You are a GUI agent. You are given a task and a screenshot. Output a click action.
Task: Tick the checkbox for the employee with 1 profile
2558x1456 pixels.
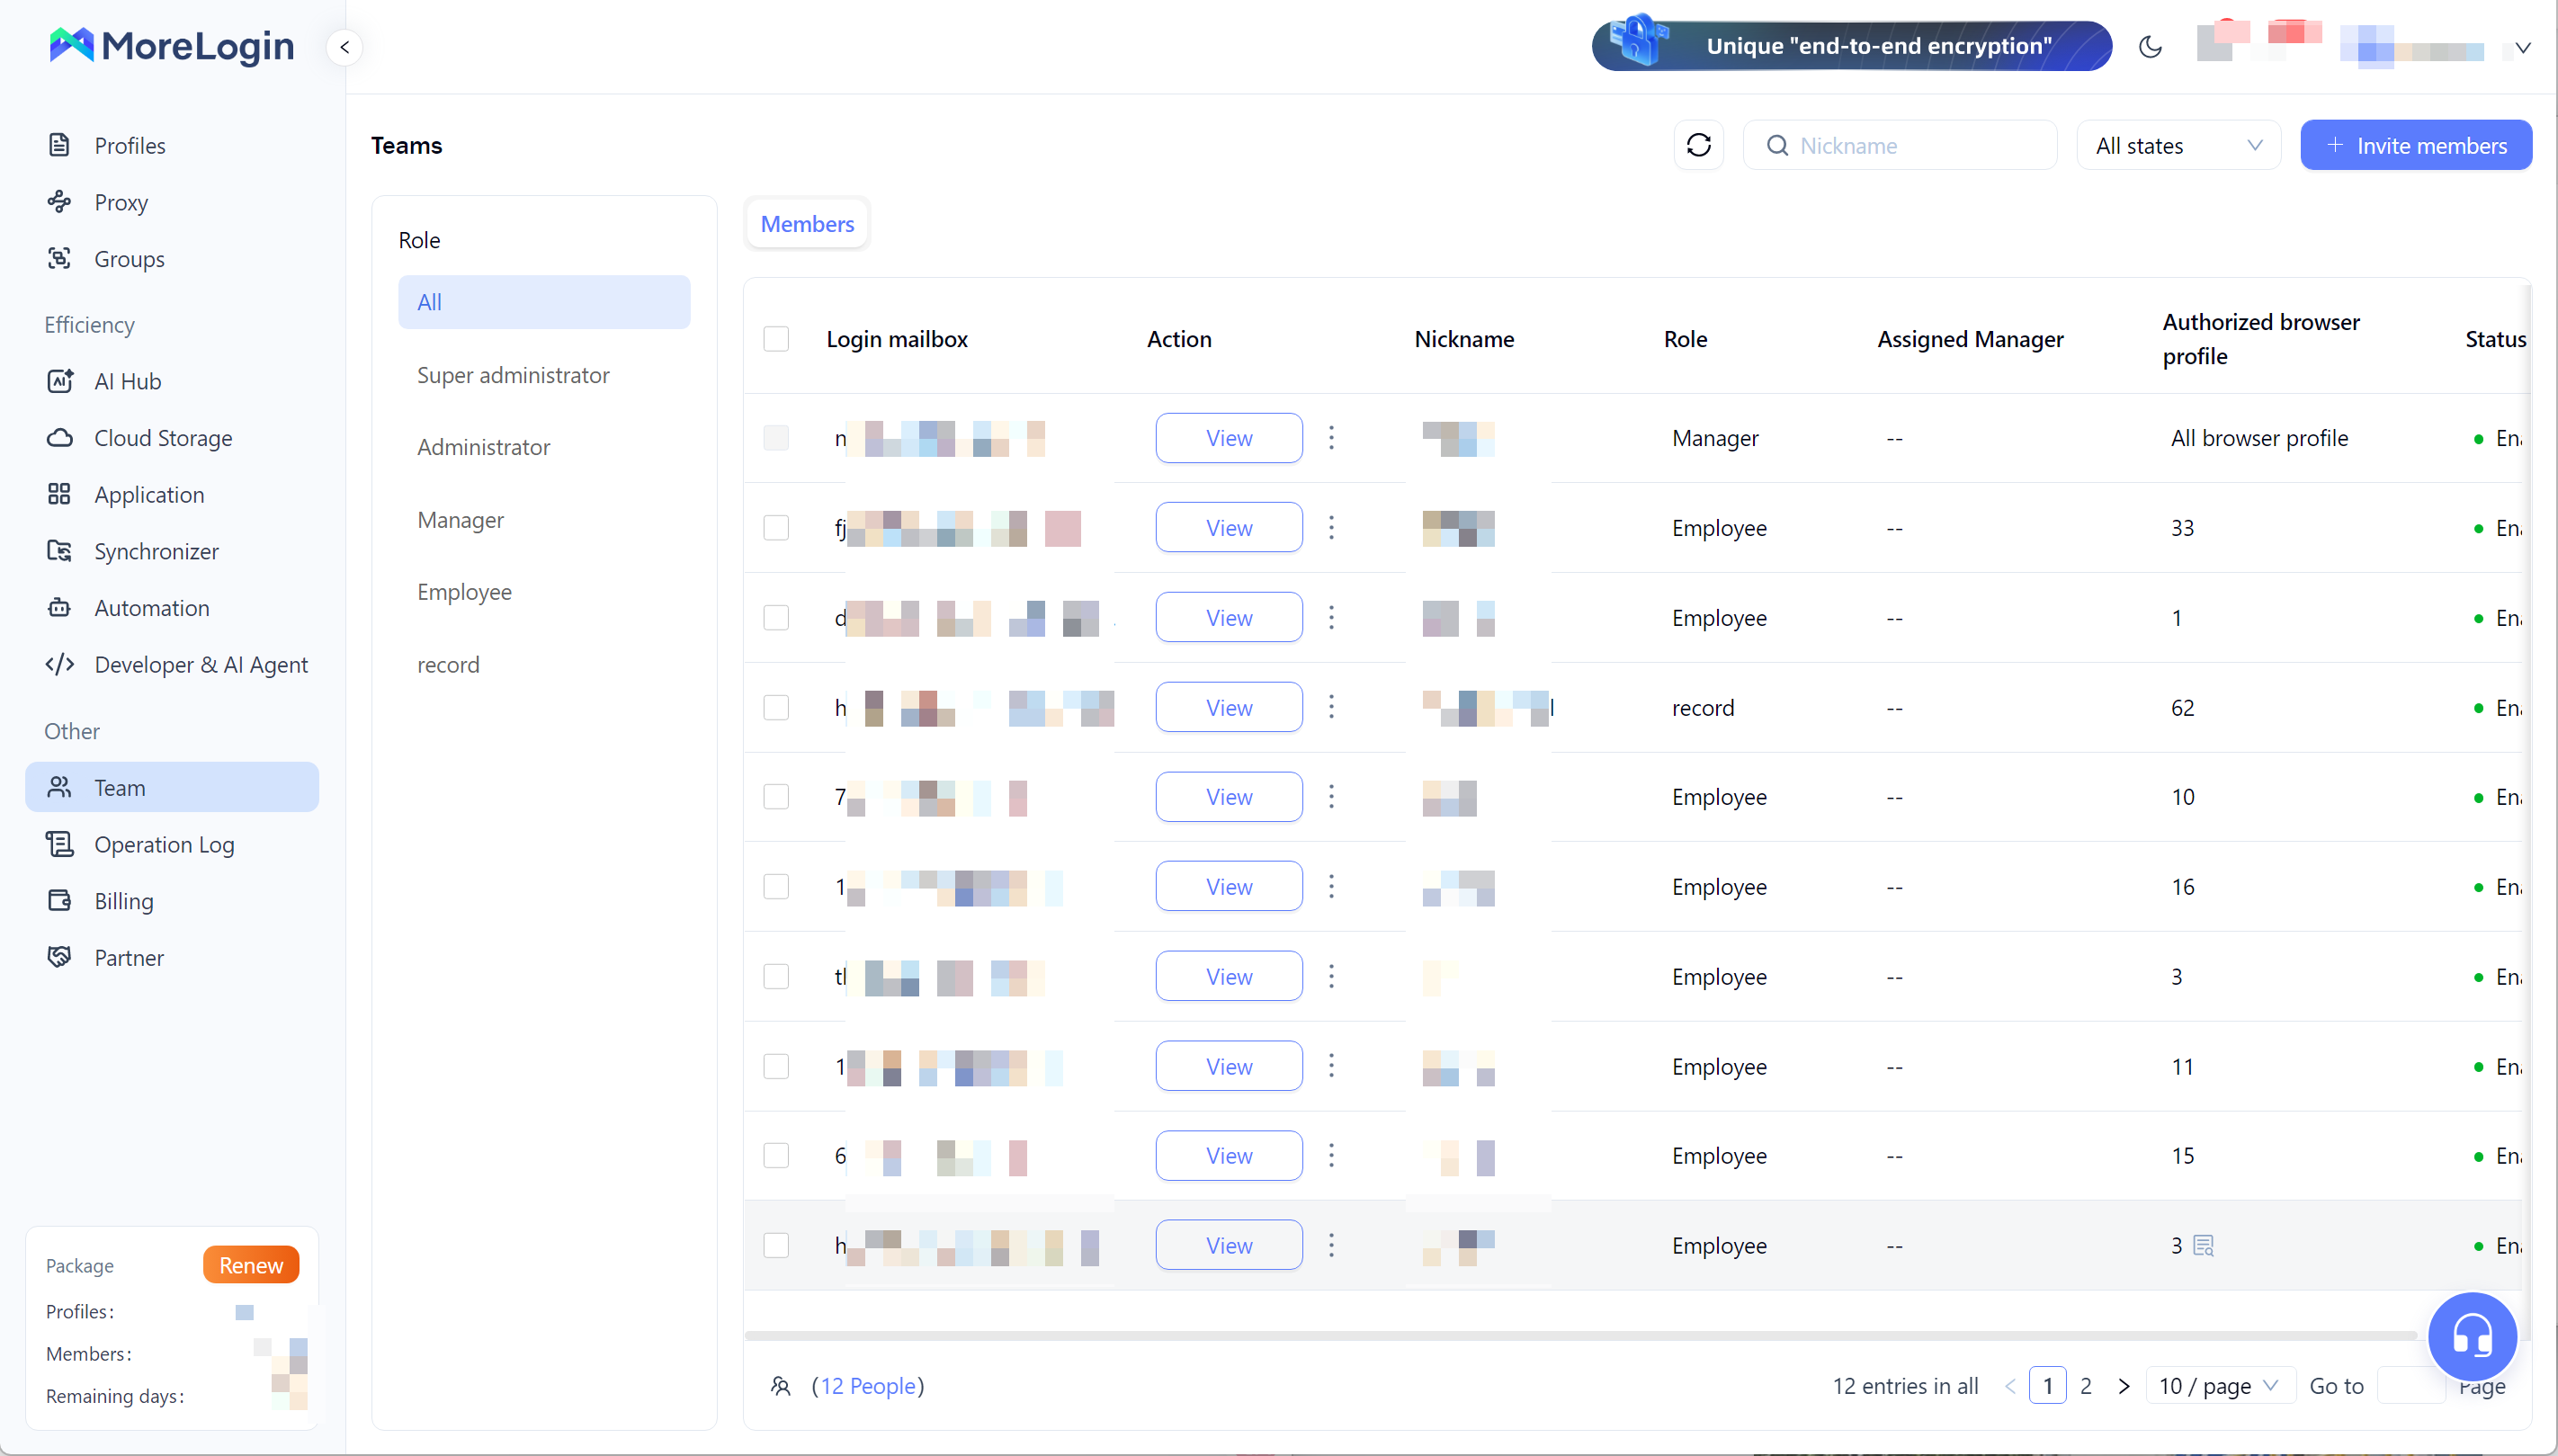[x=776, y=617]
